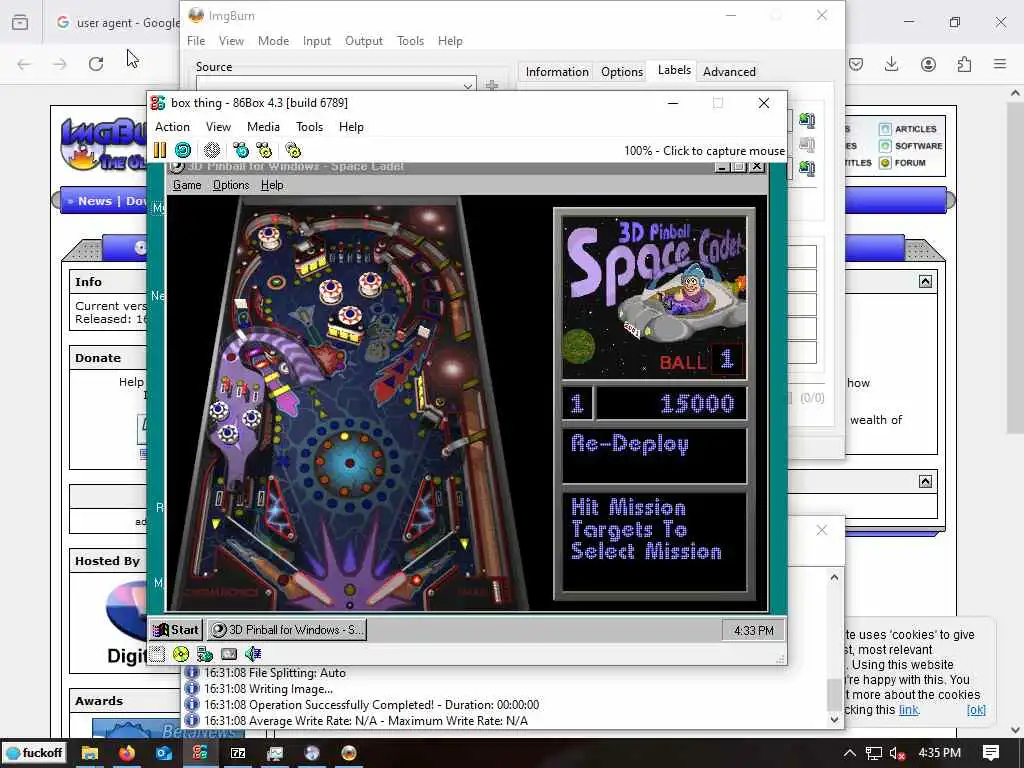Click the hard disk icon in 86Box status bar
This screenshot has width=1024, height=768.
tap(229, 654)
